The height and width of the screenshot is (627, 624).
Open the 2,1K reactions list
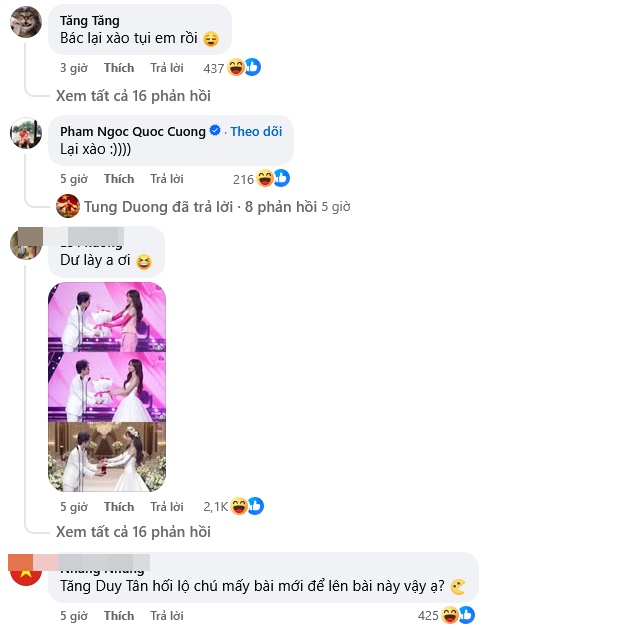[234, 506]
